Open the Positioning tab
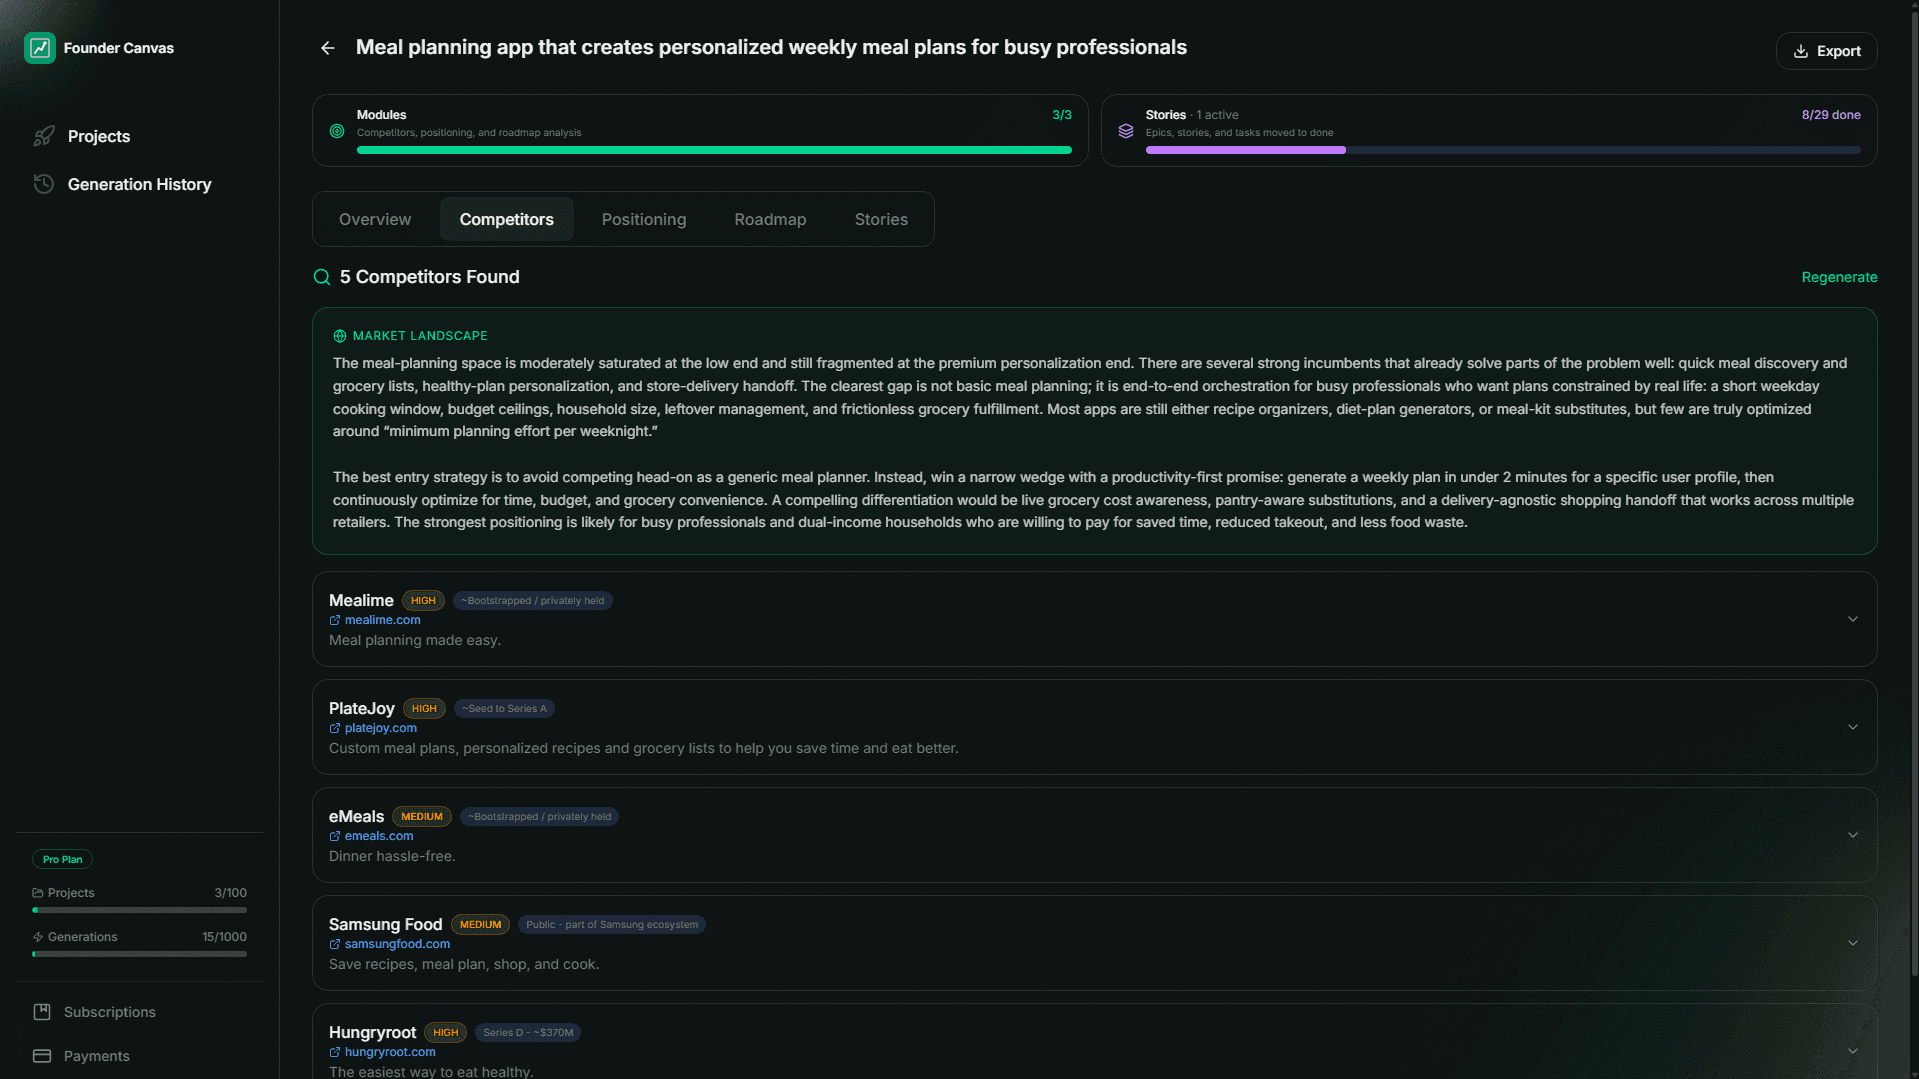Screen dimensions: 1919x1079 (x=643, y=218)
